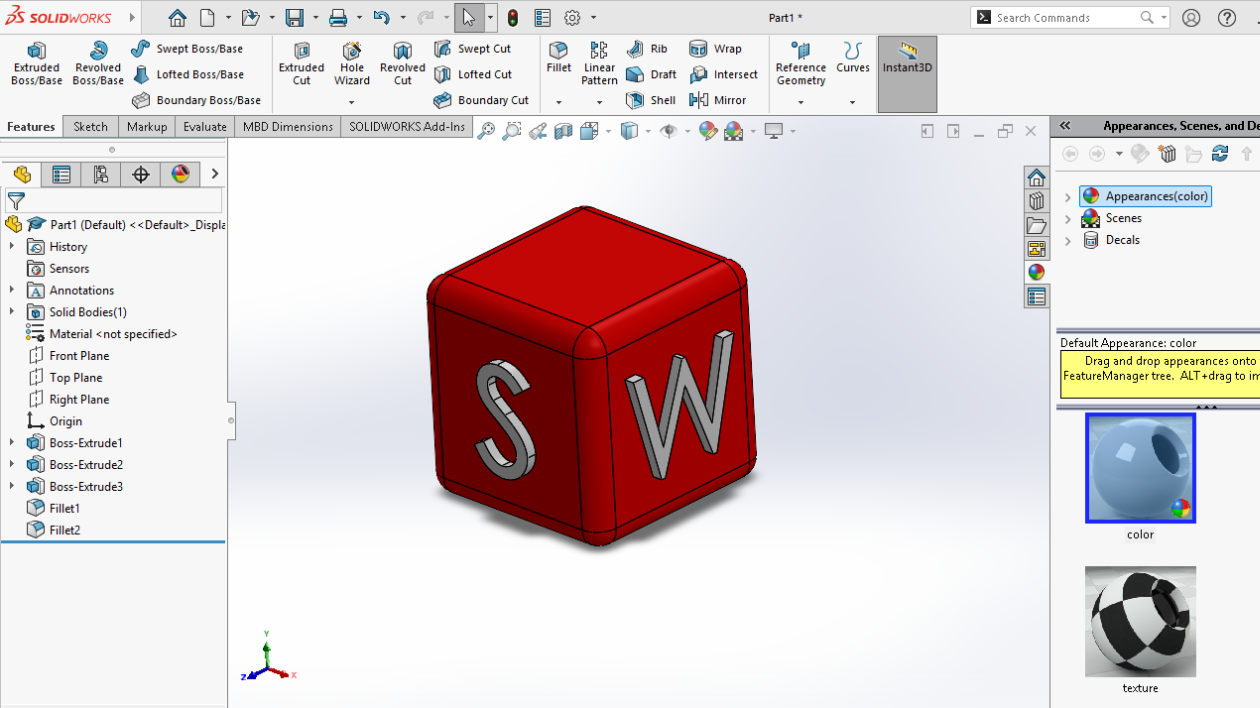
Task: Choose the Lofted Boss/Base command
Action: point(187,74)
